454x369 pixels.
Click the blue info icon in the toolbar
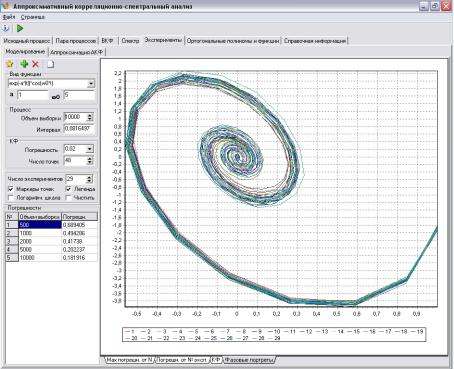coord(6,28)
